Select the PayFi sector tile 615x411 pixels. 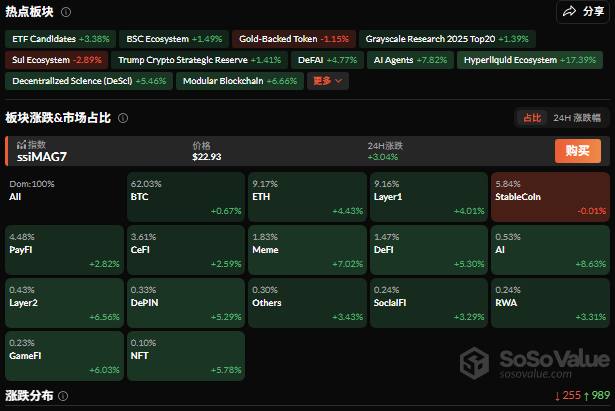[64, 250]
